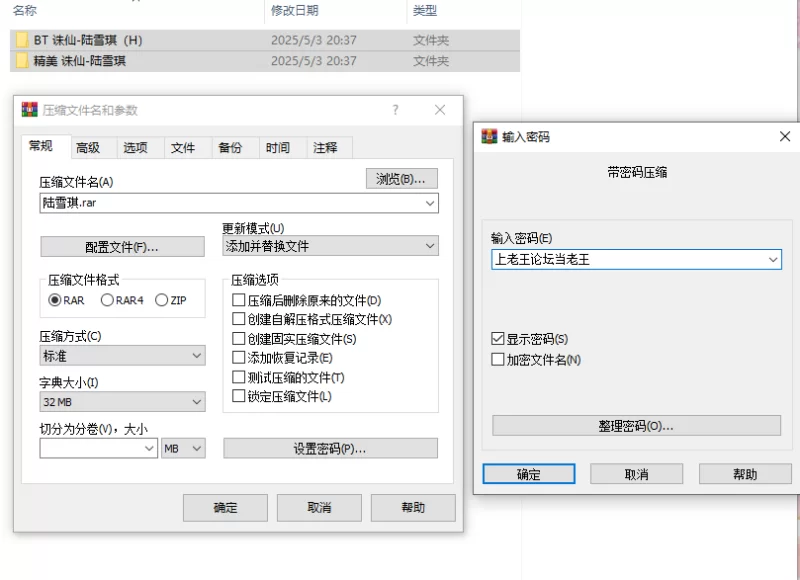Screen dimensions: 800x580
Task: Open the 压缩方式 标准 dropdown
Action: click(x=122, y=356)
